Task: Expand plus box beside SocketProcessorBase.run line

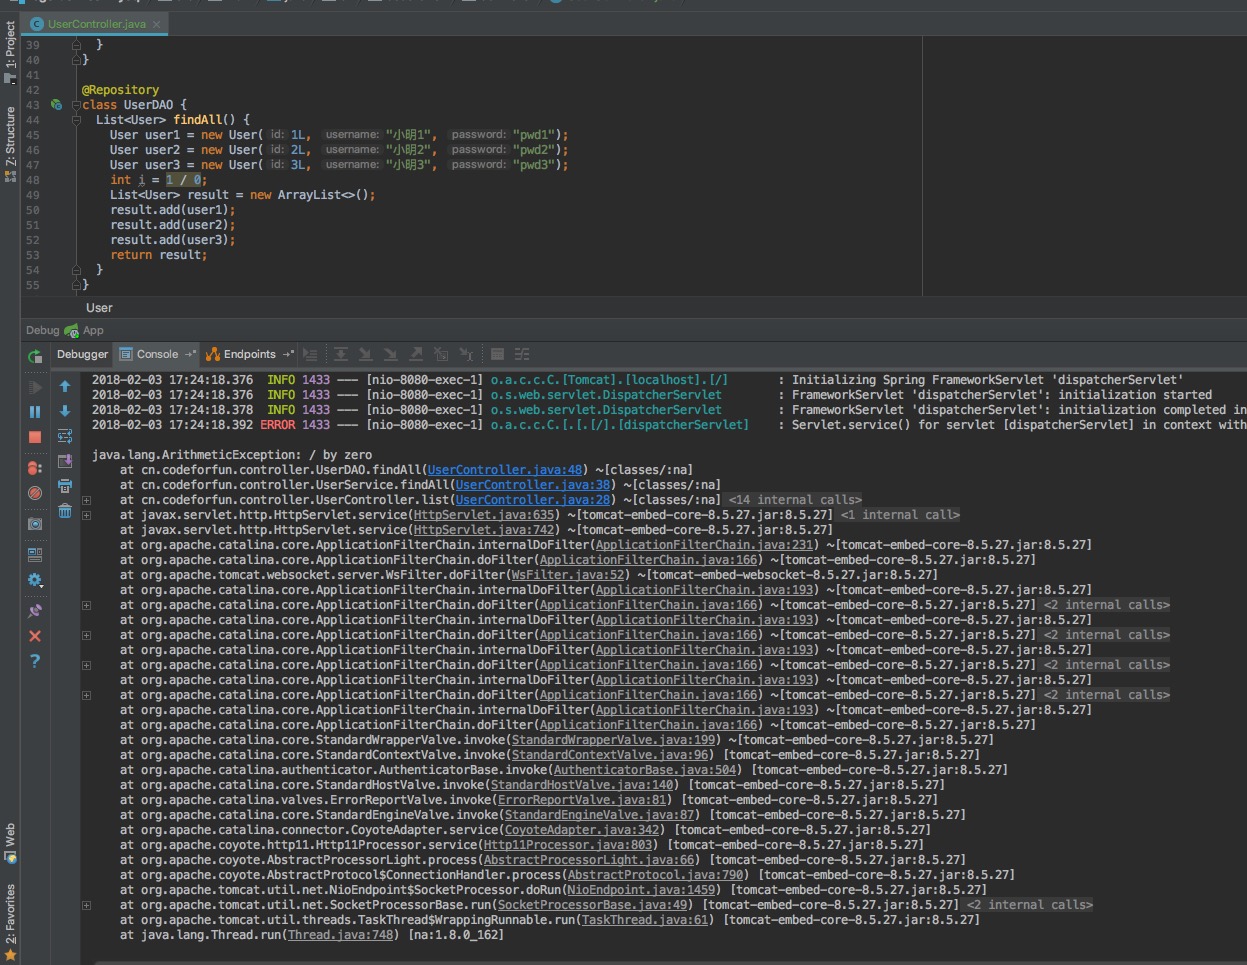Action: pyautogui.click(x=87, y=905)
